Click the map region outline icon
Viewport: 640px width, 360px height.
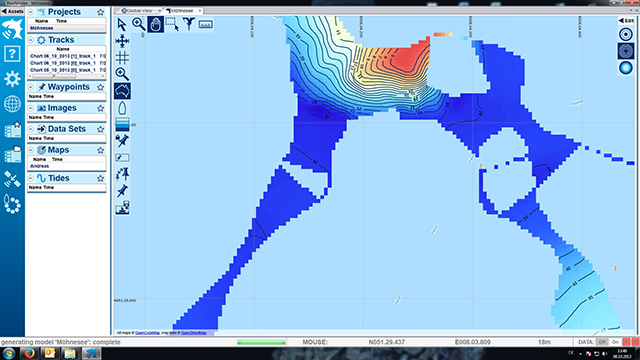[x=122, y=91]
